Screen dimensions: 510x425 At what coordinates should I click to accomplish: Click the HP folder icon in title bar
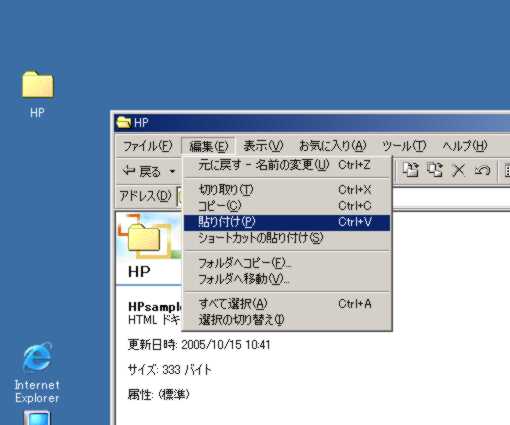(124, 123)
